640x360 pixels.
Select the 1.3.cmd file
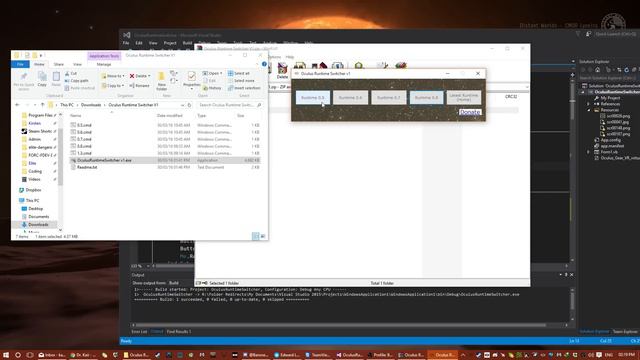point(165,153)
